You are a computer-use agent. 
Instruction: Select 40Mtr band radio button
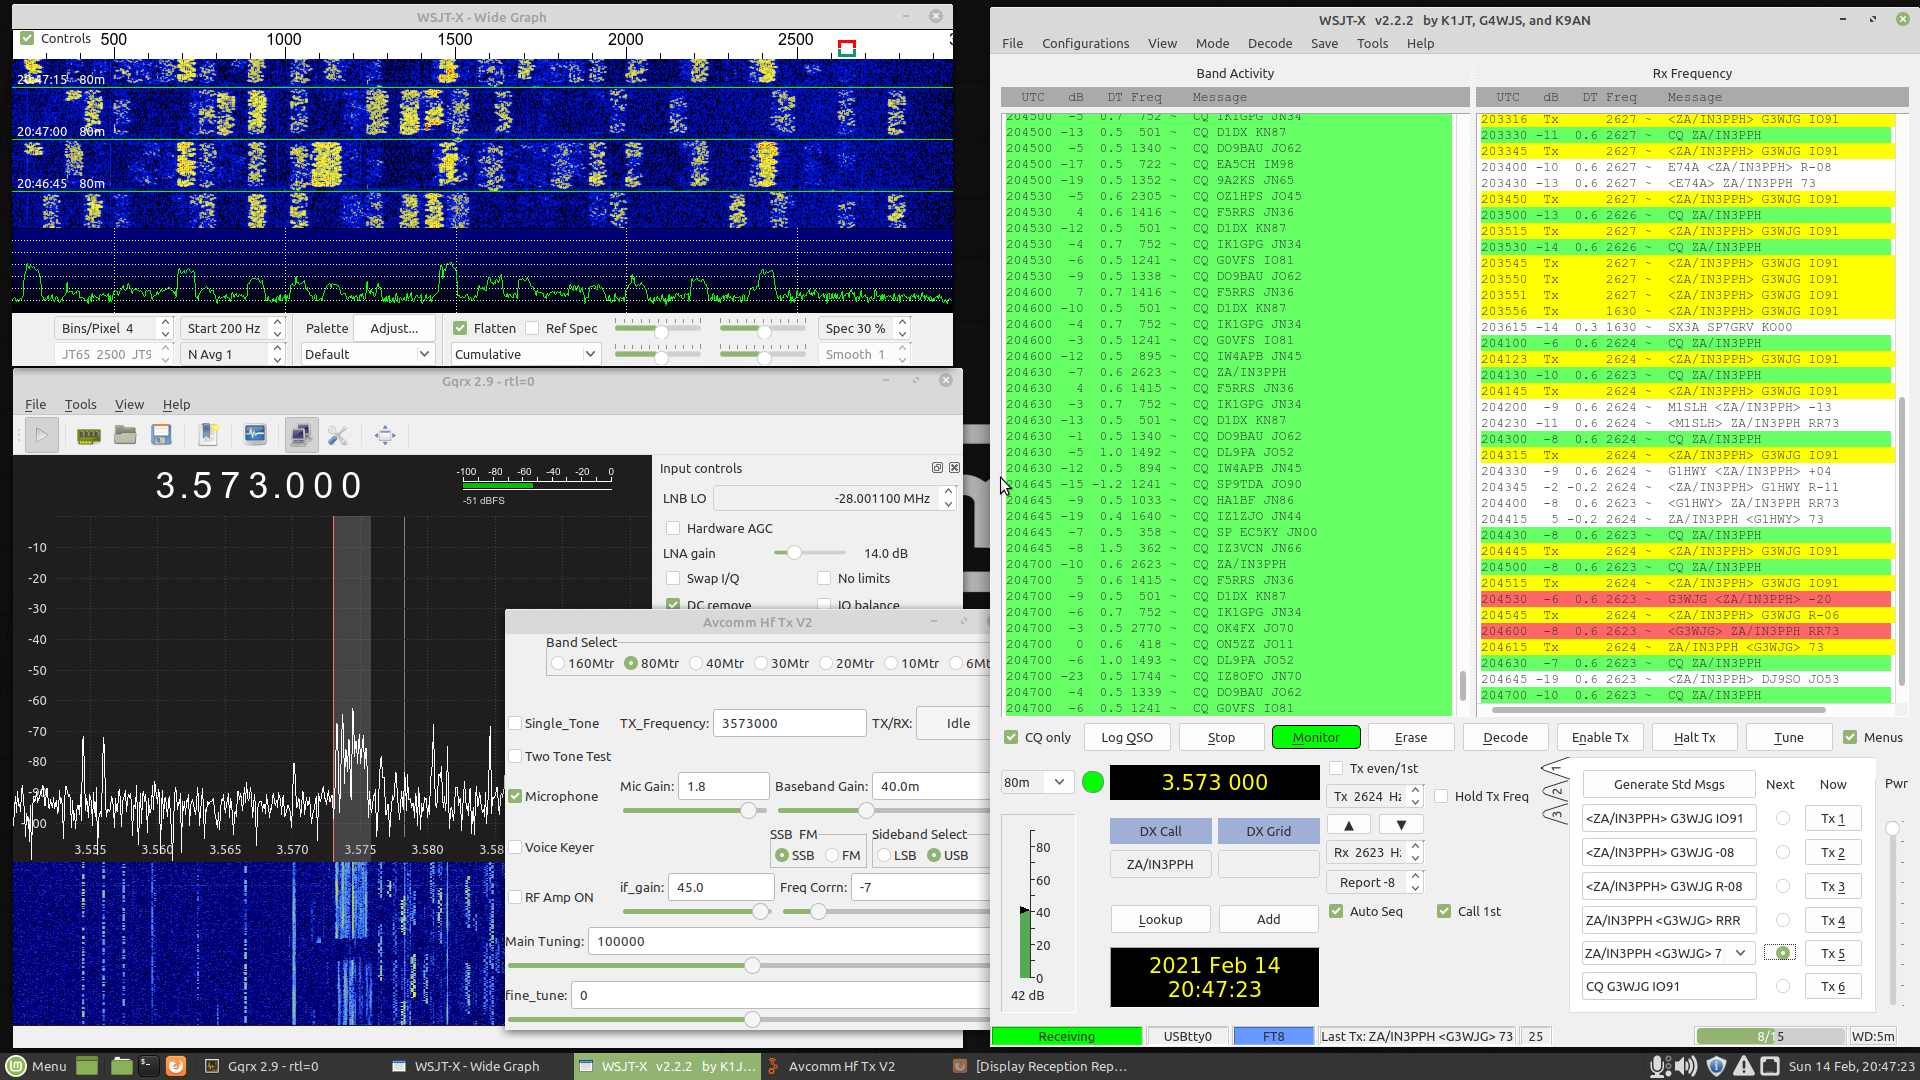tap(696, 663)
